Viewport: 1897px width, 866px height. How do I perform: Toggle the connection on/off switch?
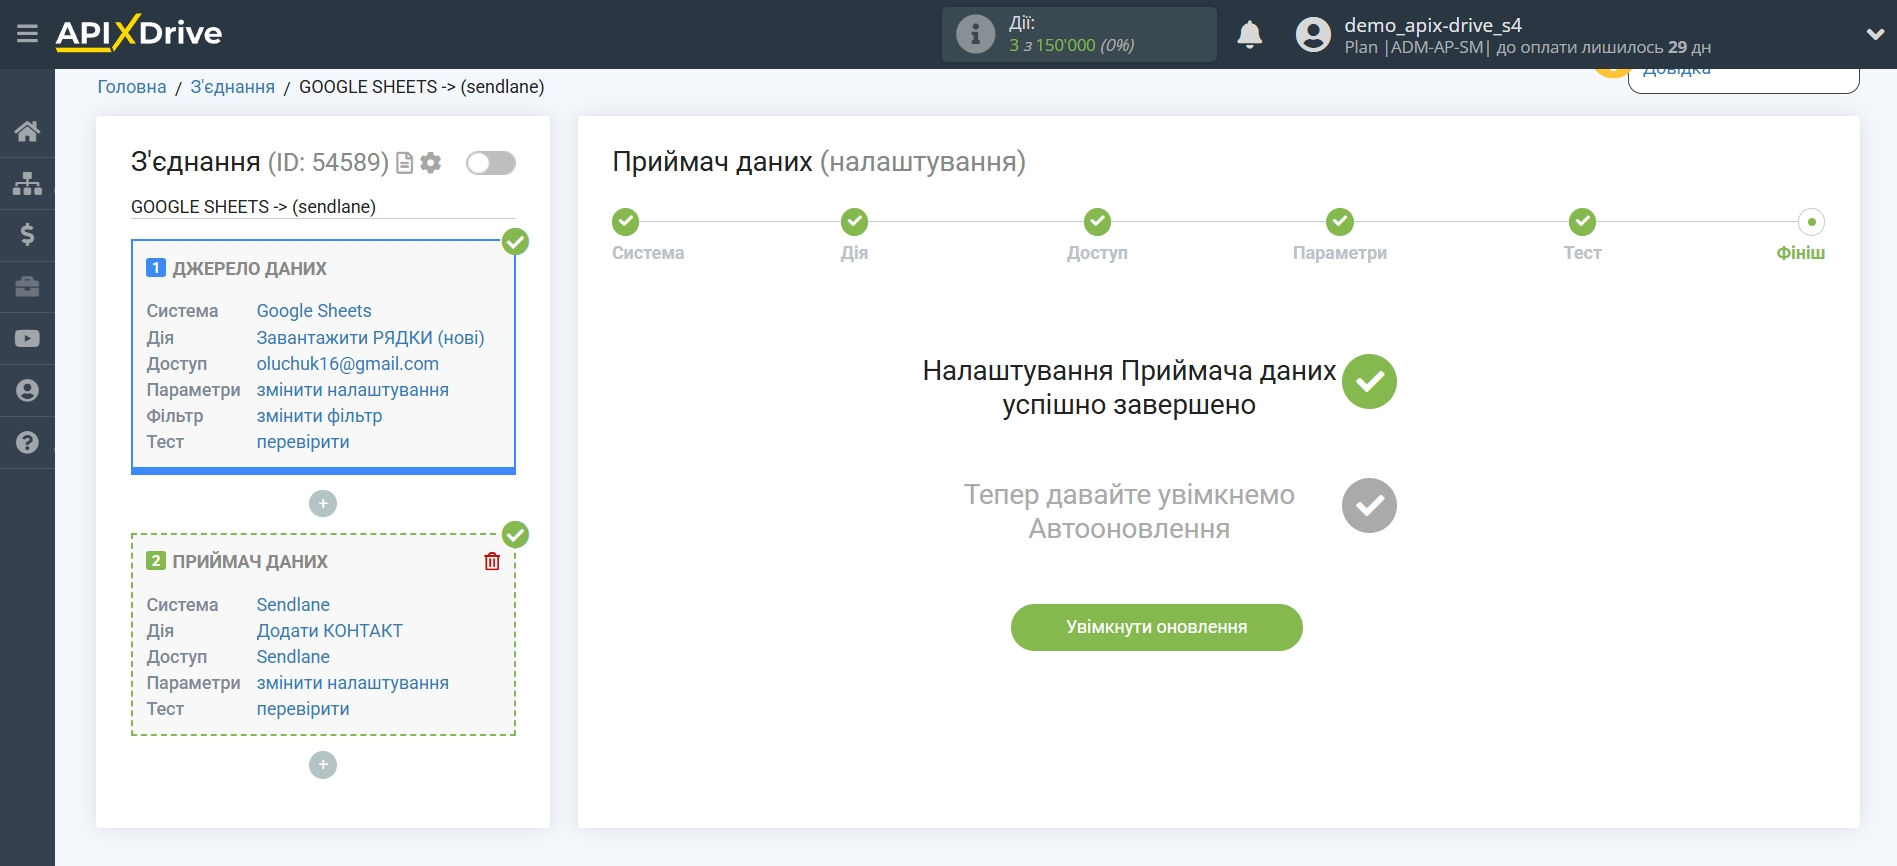tap(491, 163)
